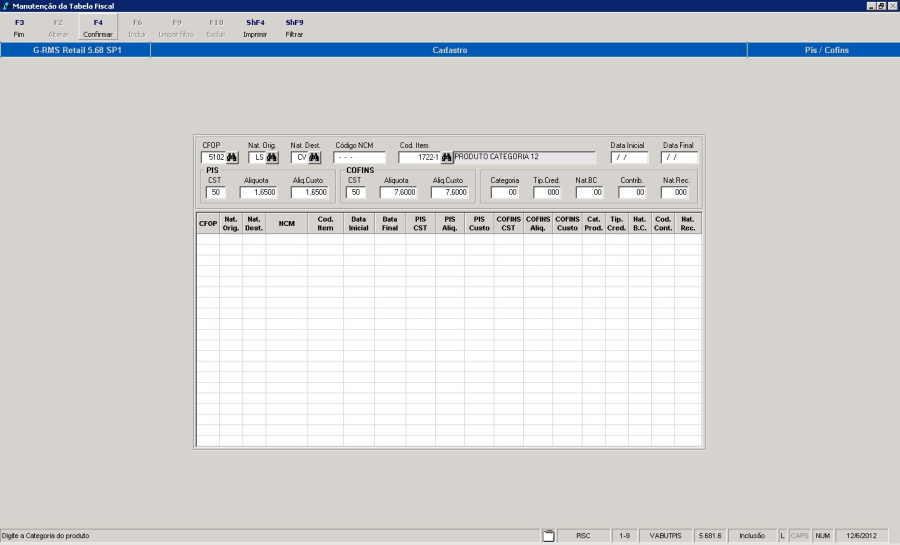Click the grayed F10 Excluir button

point(216,28)
